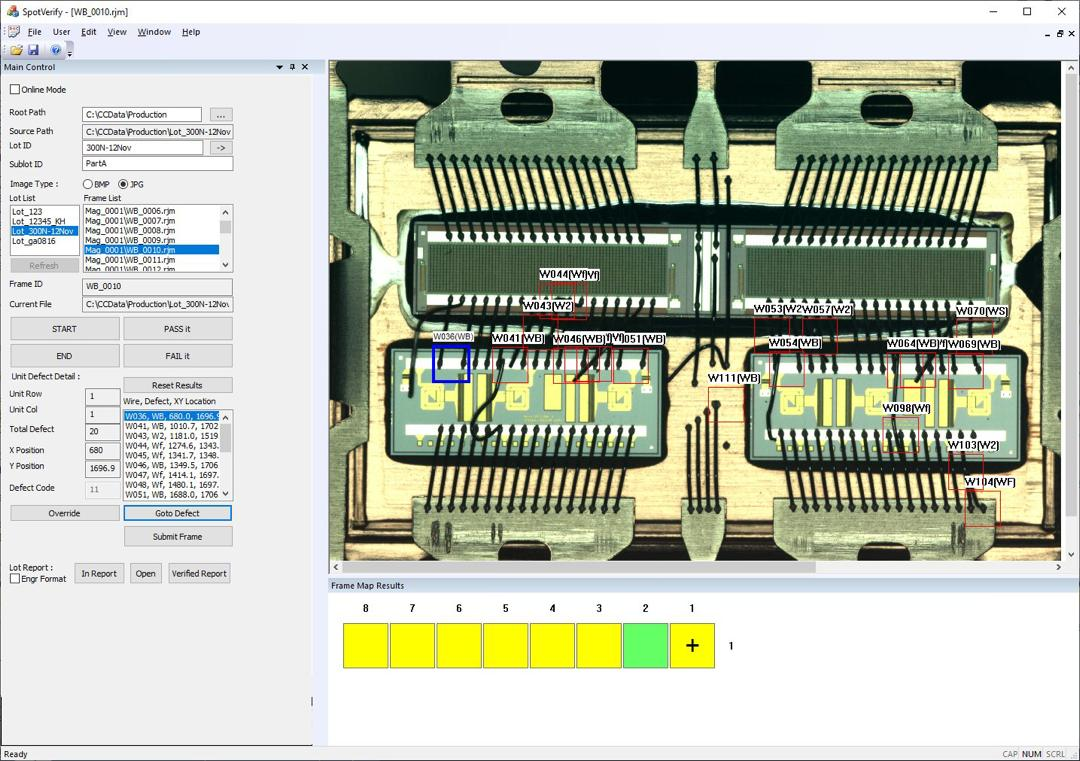Select frame Mag_0001\WB_0011.rjm
The image size is (1080, 761).
pos(151,260)
